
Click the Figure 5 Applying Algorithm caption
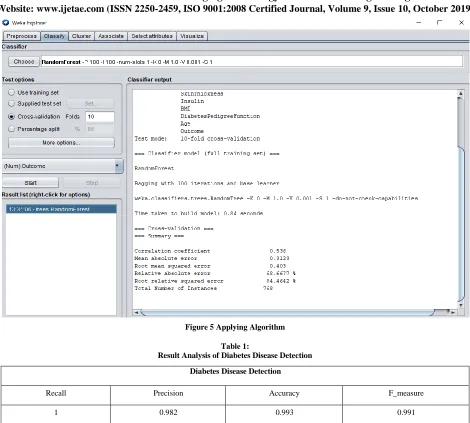click(x=235, y=327)
